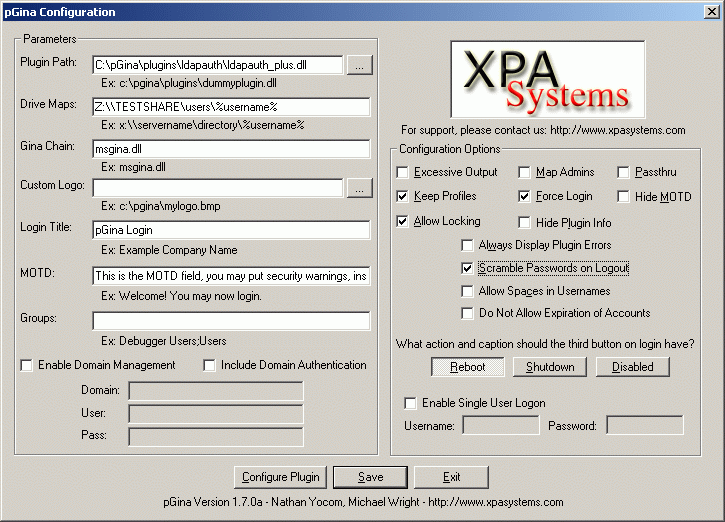
Task: Browse for the Plugin Path file
Action: click(x=359, y=65)
